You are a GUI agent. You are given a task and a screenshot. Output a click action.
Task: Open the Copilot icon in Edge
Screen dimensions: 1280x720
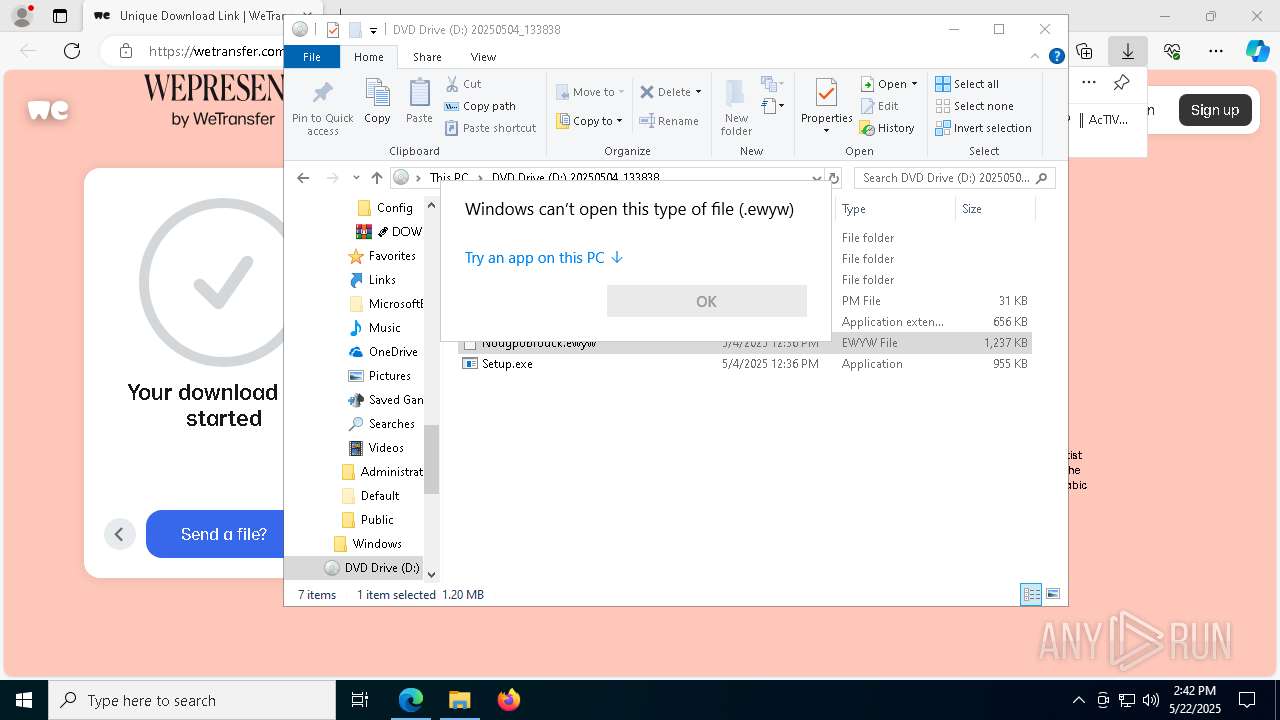(x=1257, y=51)
